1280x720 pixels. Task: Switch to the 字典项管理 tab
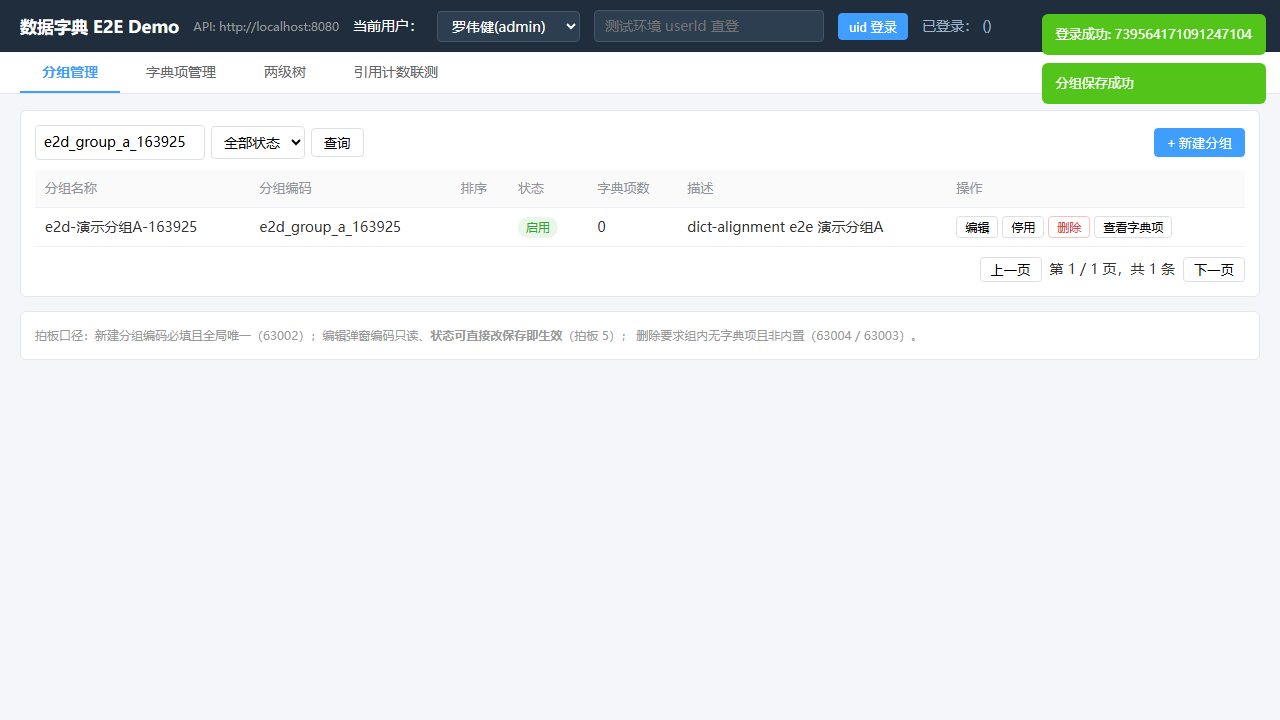pos(181,73)
